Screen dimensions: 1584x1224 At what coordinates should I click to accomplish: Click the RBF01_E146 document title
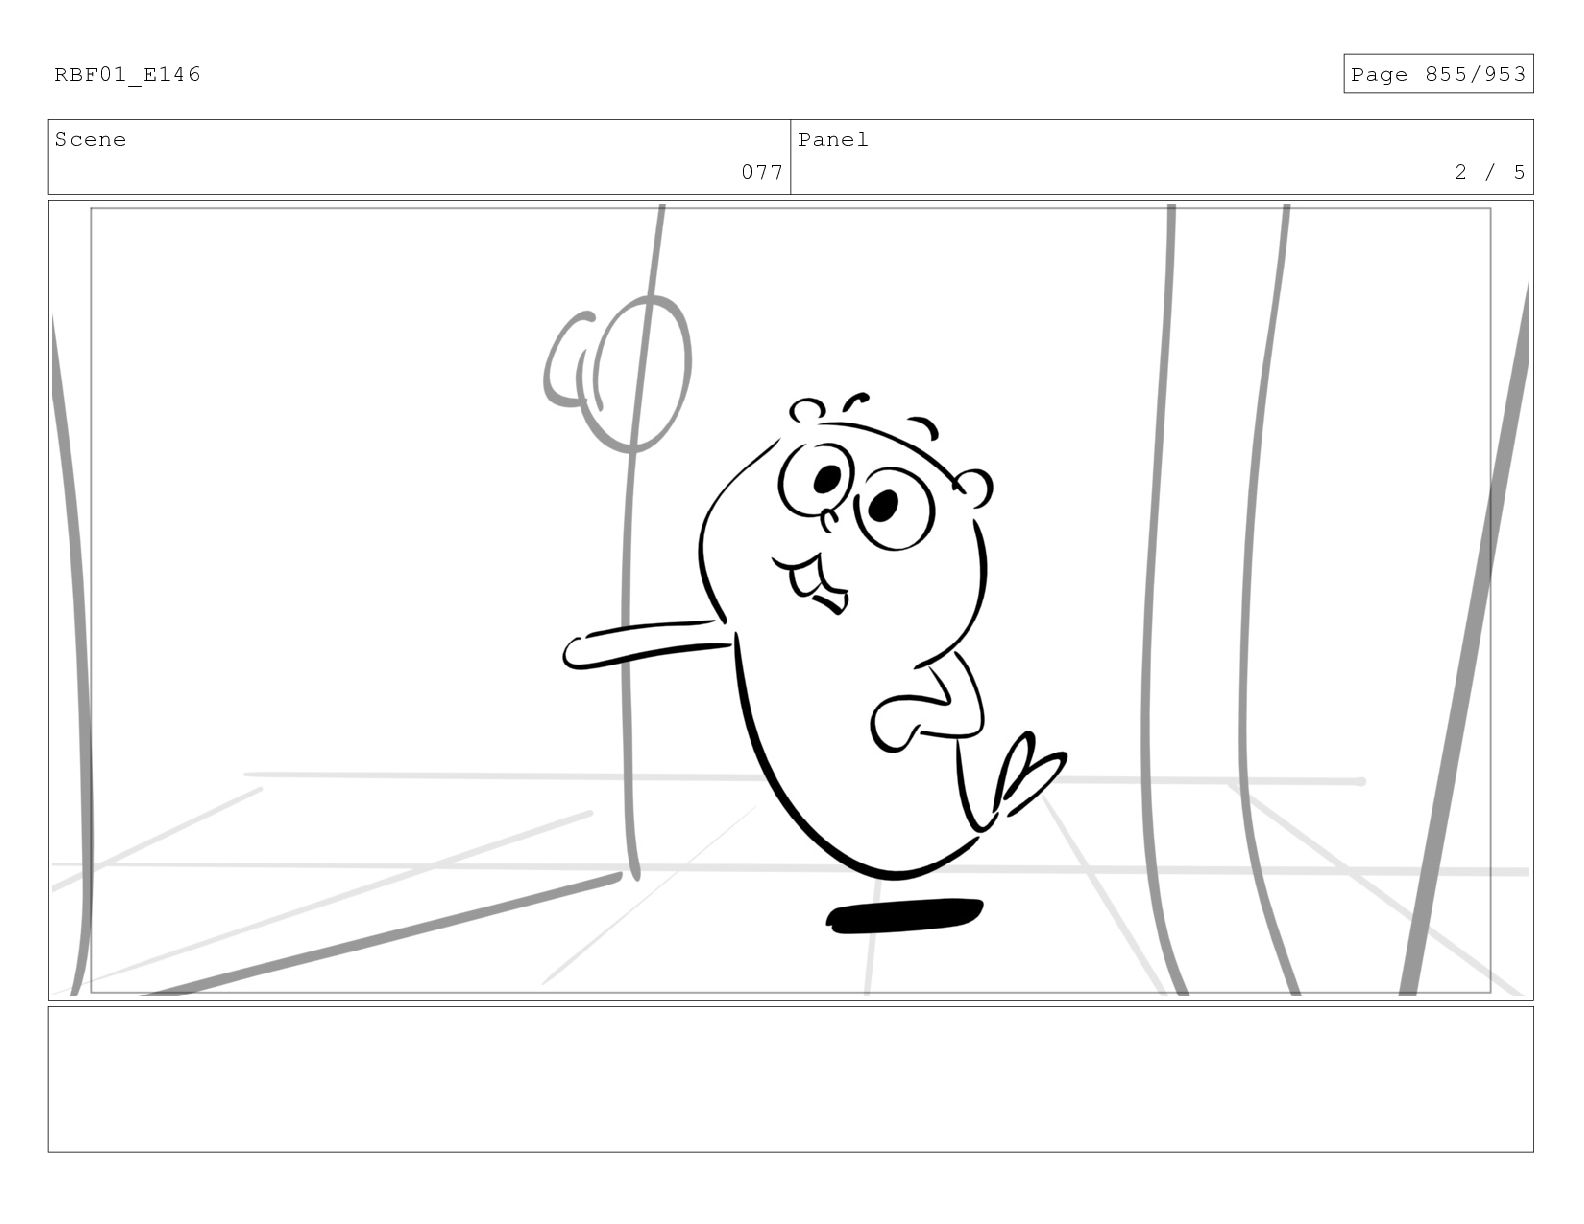coord(127,75)
